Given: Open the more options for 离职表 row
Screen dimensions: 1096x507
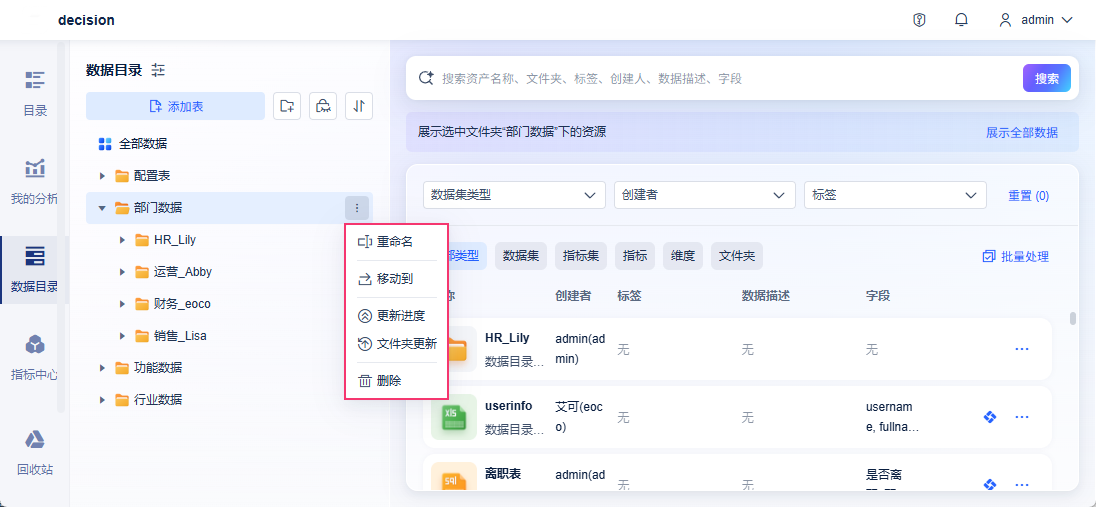Looking at the screenshot, I should [1022, 484].
